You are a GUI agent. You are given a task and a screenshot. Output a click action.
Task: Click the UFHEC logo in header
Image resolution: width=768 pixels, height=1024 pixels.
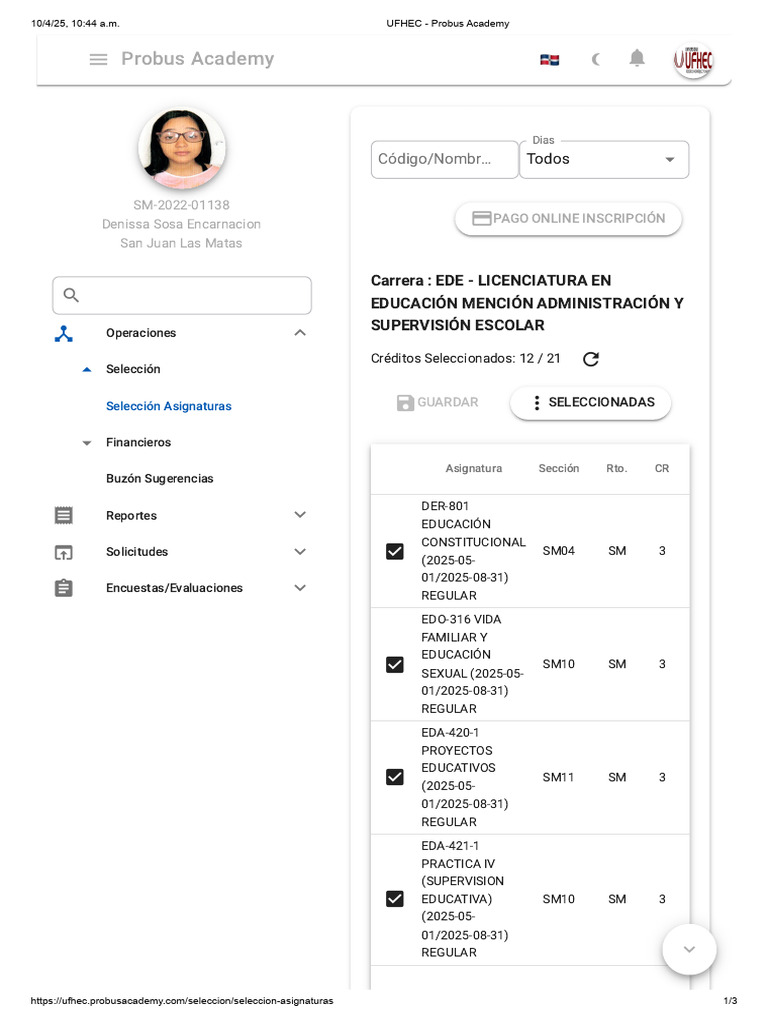(x=693, y=60)
